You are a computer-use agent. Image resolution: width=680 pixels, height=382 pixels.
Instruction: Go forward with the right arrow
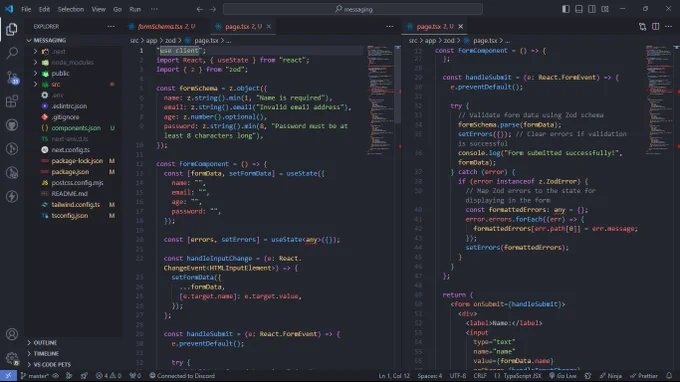[x=213, y=9]
